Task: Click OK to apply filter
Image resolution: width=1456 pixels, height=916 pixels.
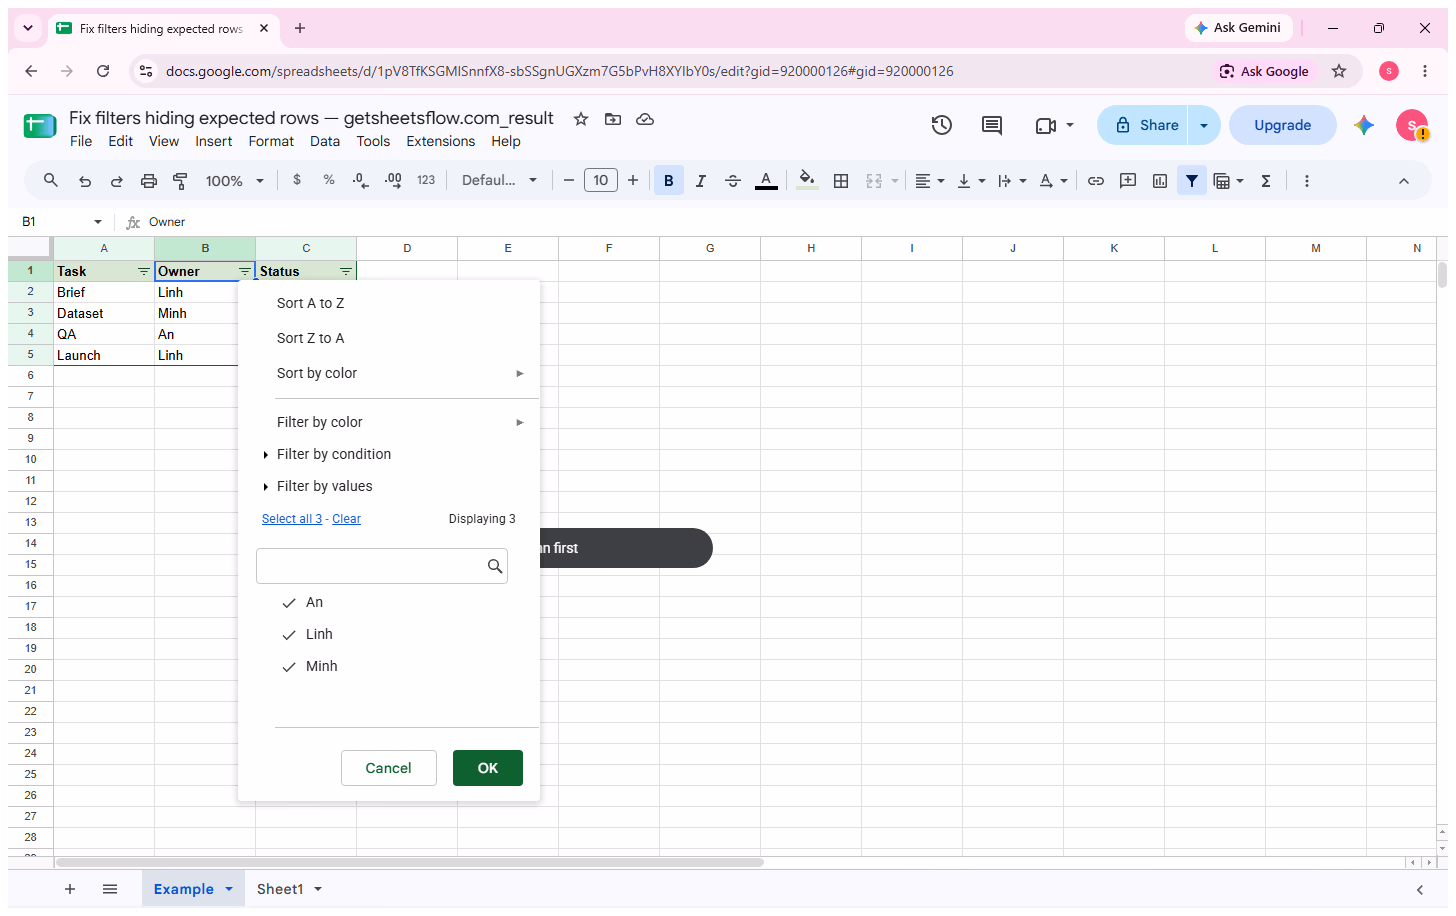Action: pyautogui.click(x=488, y=768)
